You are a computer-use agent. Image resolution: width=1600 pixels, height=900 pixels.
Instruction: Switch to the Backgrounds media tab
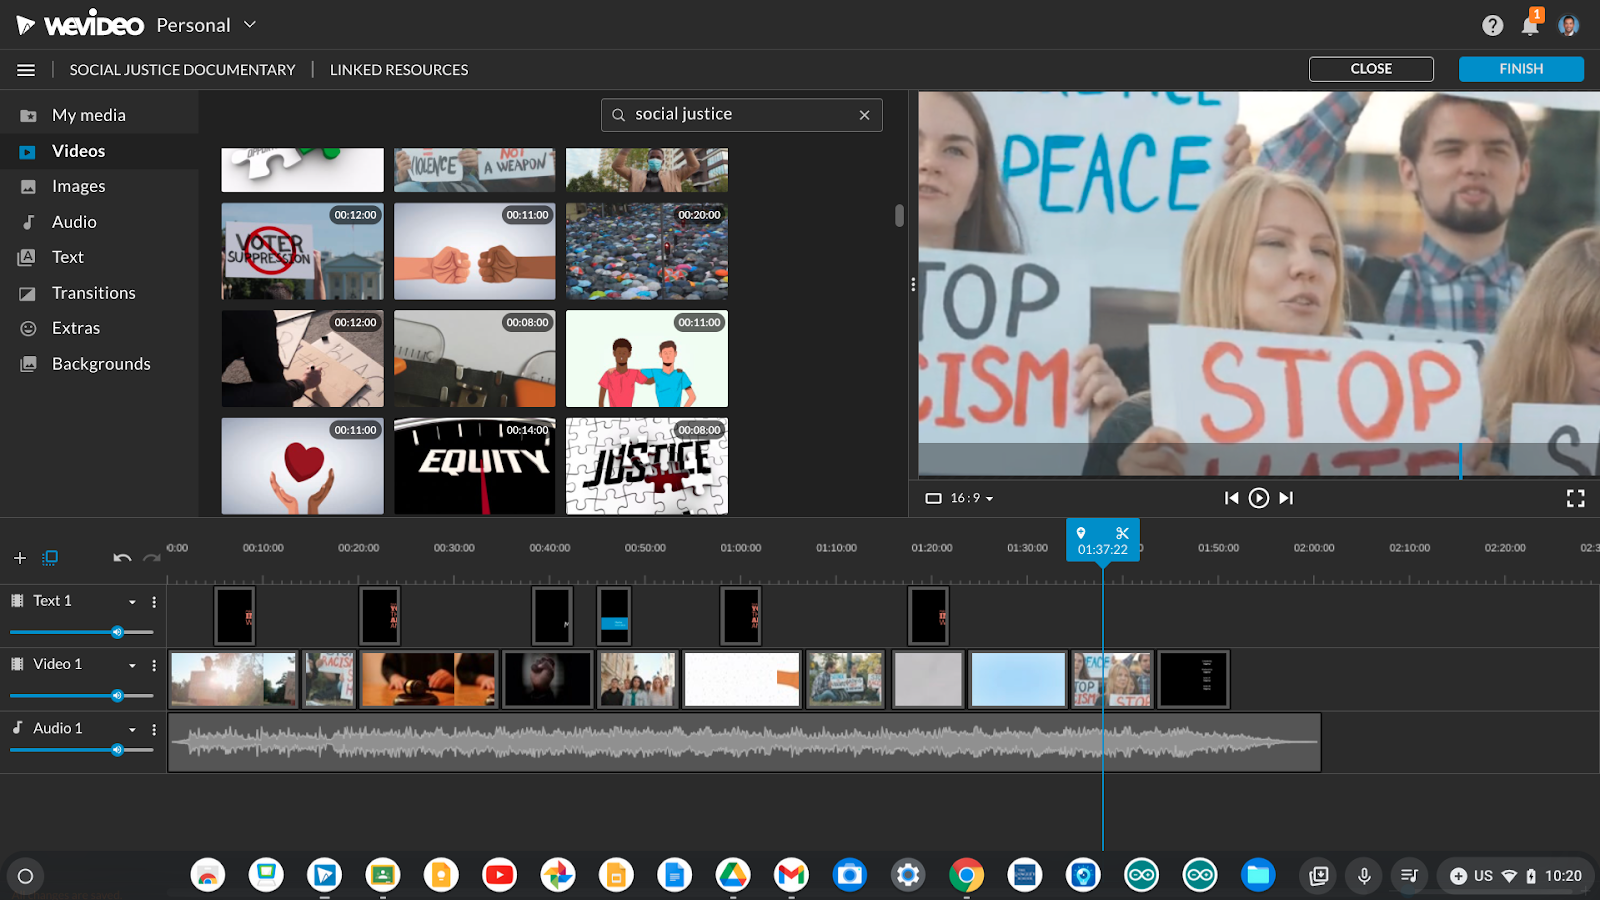101,364
